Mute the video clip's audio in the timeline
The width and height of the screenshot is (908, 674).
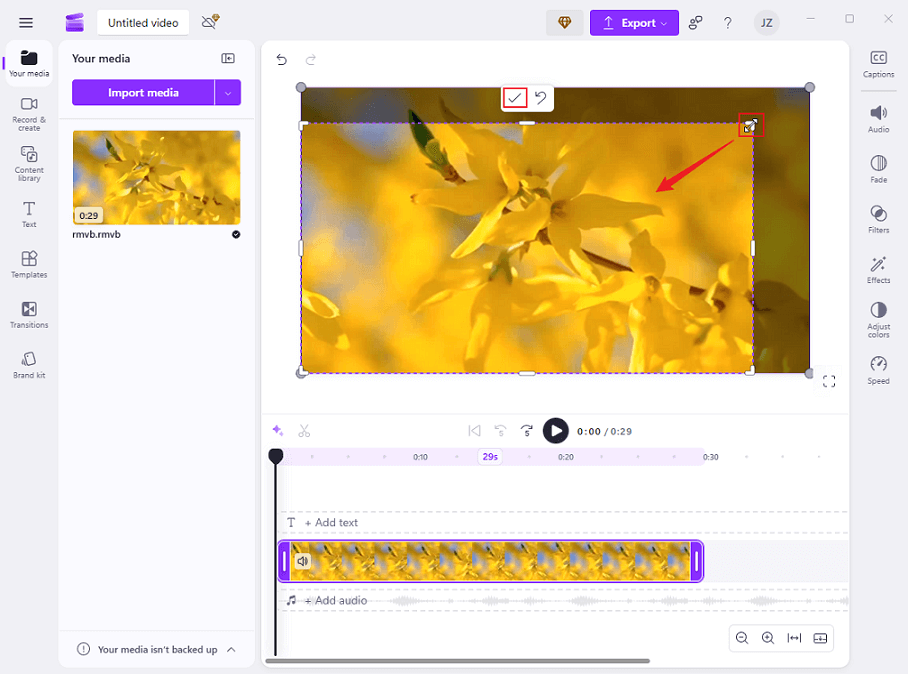303,561
